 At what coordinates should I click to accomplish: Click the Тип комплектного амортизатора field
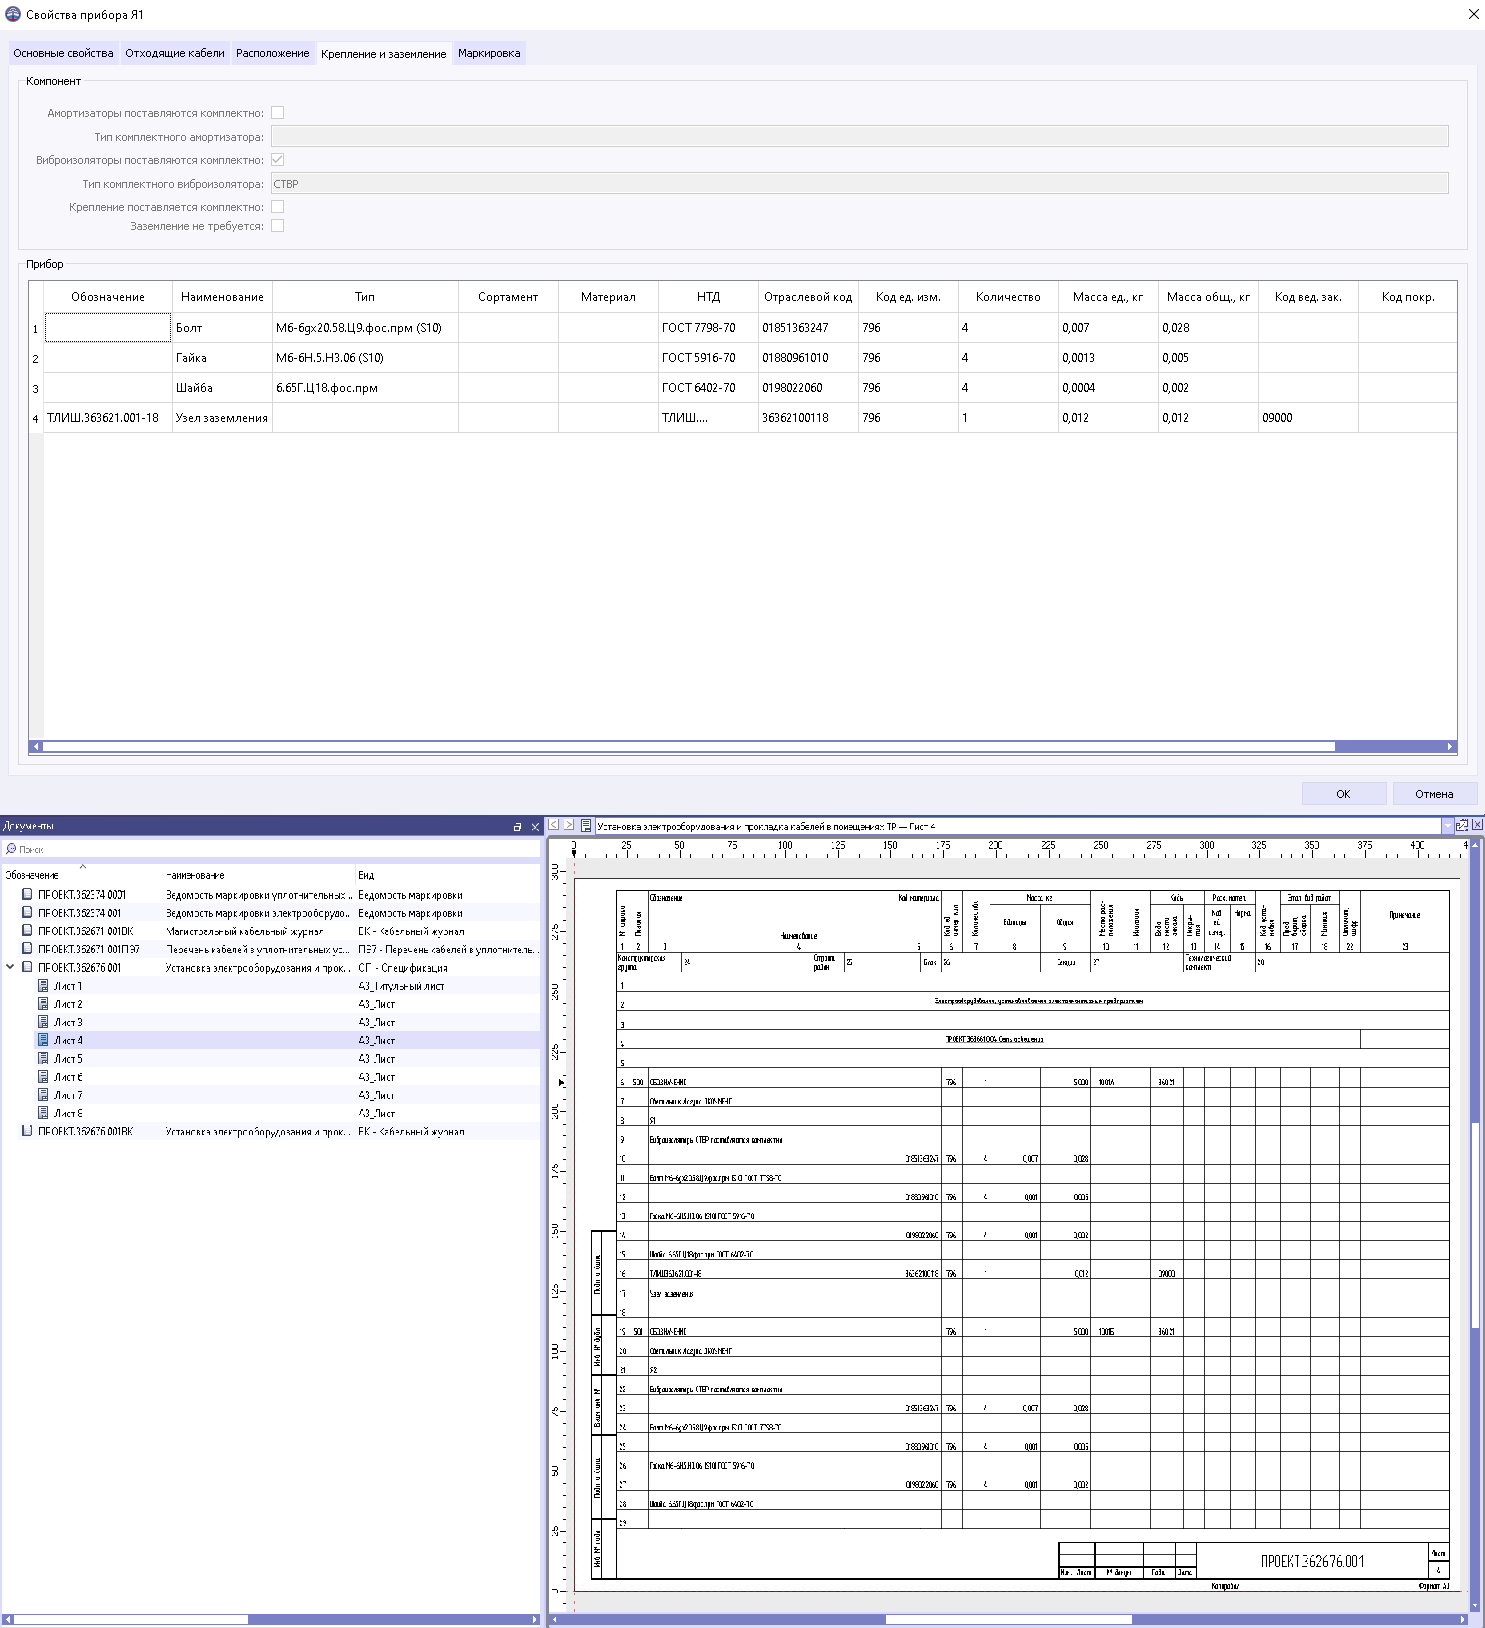click(859, 136)
